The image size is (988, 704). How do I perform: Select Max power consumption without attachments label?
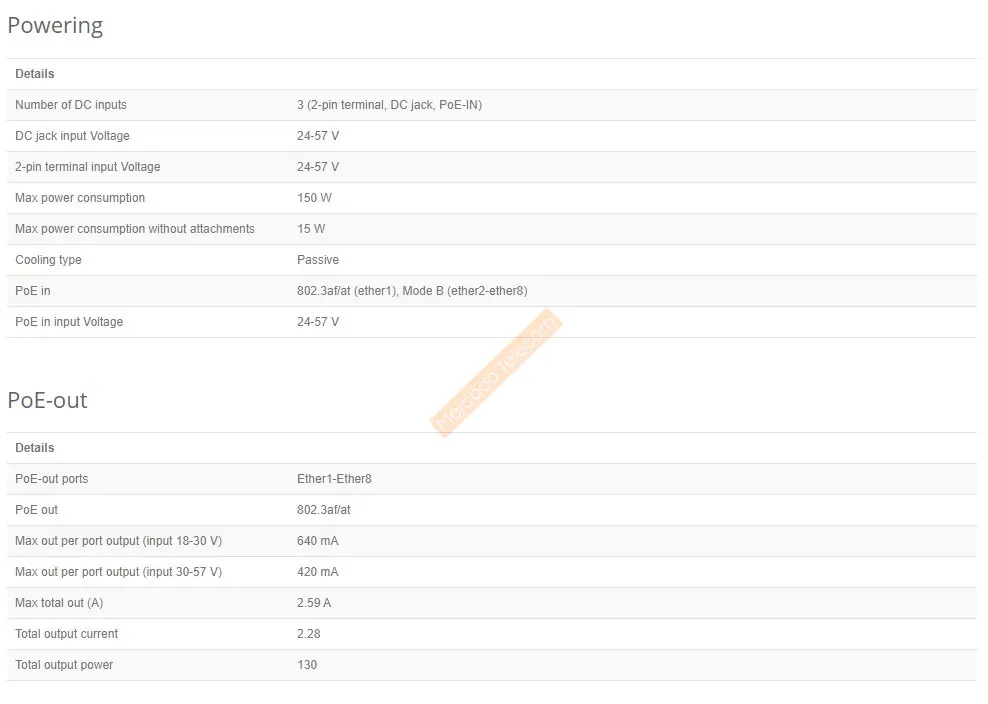[135, 229]
